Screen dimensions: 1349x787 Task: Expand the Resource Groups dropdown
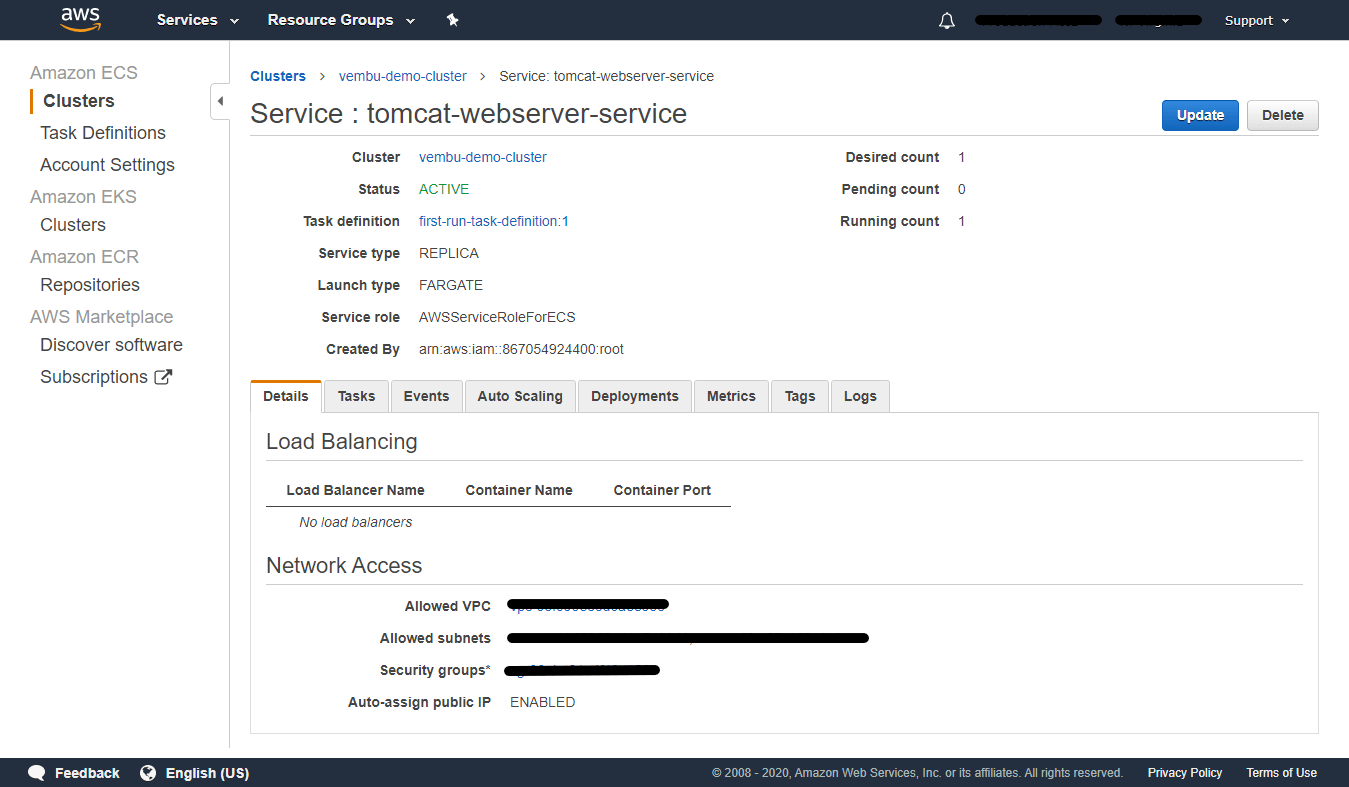339,20
